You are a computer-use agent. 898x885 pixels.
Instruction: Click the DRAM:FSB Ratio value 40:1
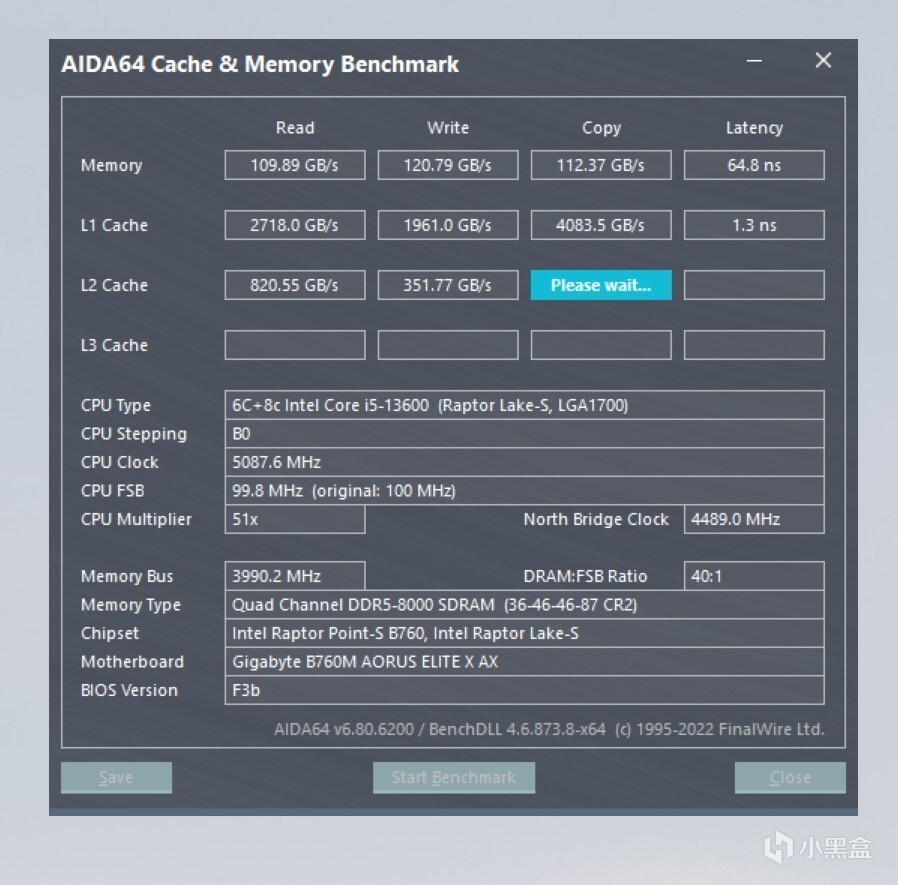pos(754,576)
